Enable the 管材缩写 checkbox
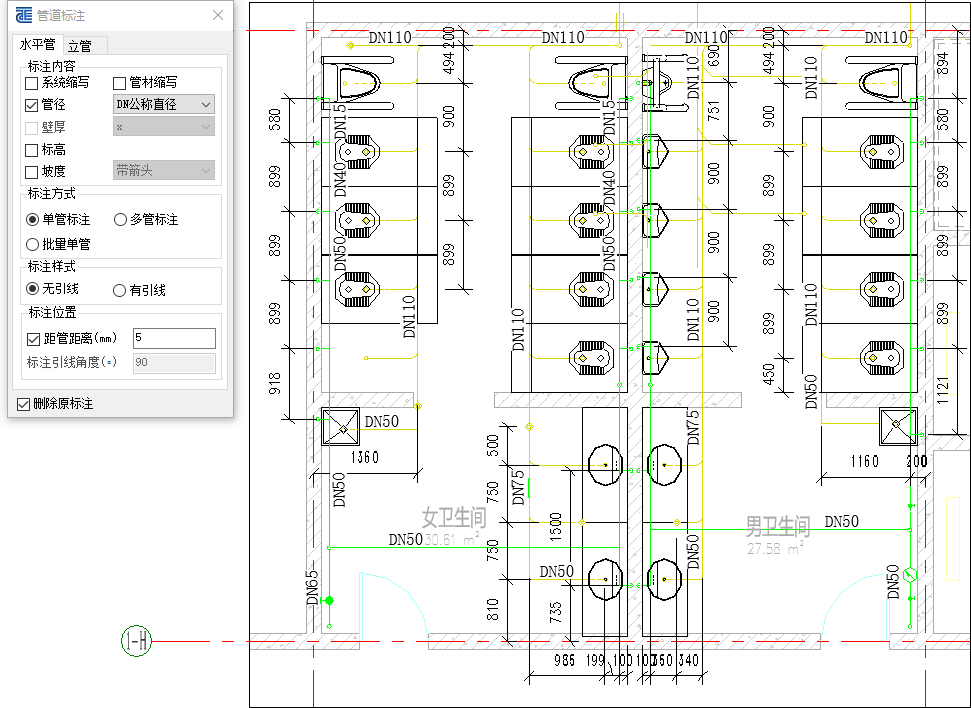The image size is (971, 708). pyautogui.click(x=120, y=83)
